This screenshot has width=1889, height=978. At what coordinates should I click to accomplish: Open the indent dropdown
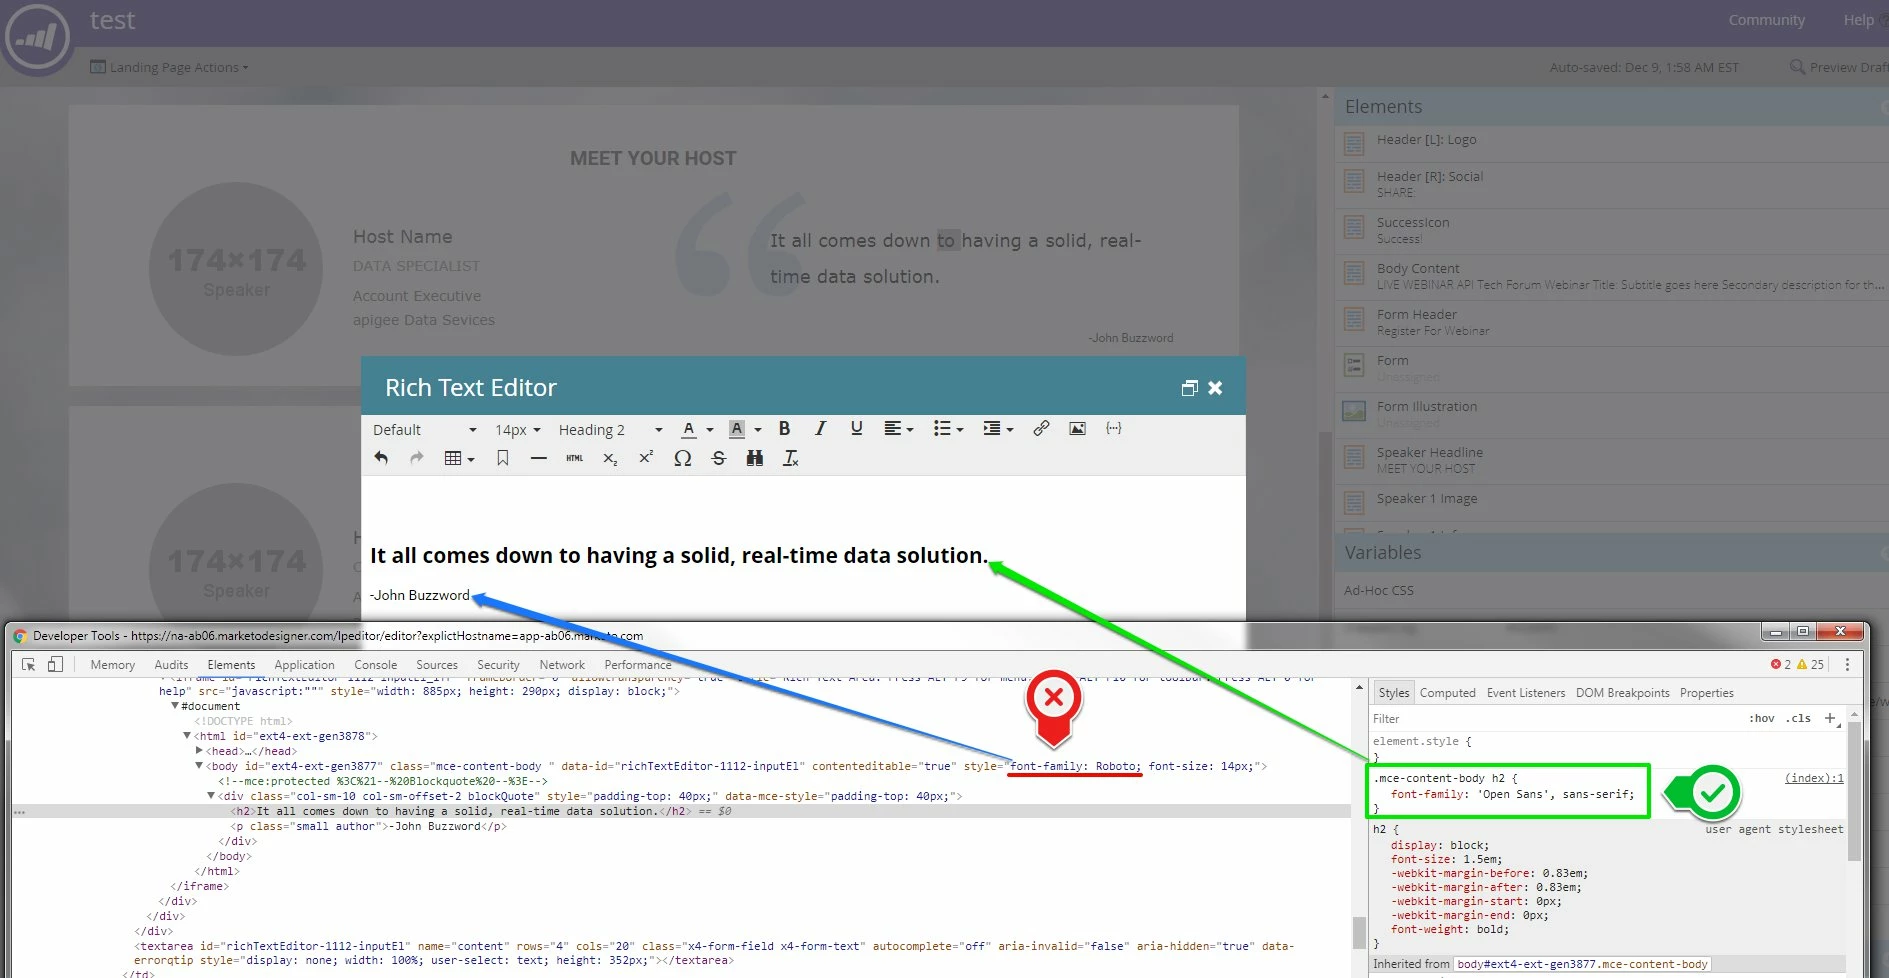click(998, 429)
